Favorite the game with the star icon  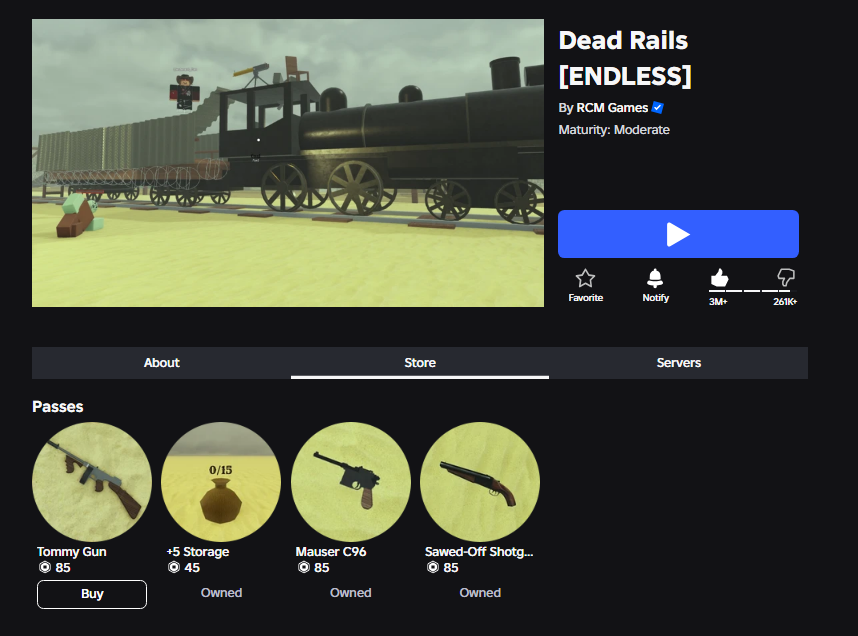585,279
